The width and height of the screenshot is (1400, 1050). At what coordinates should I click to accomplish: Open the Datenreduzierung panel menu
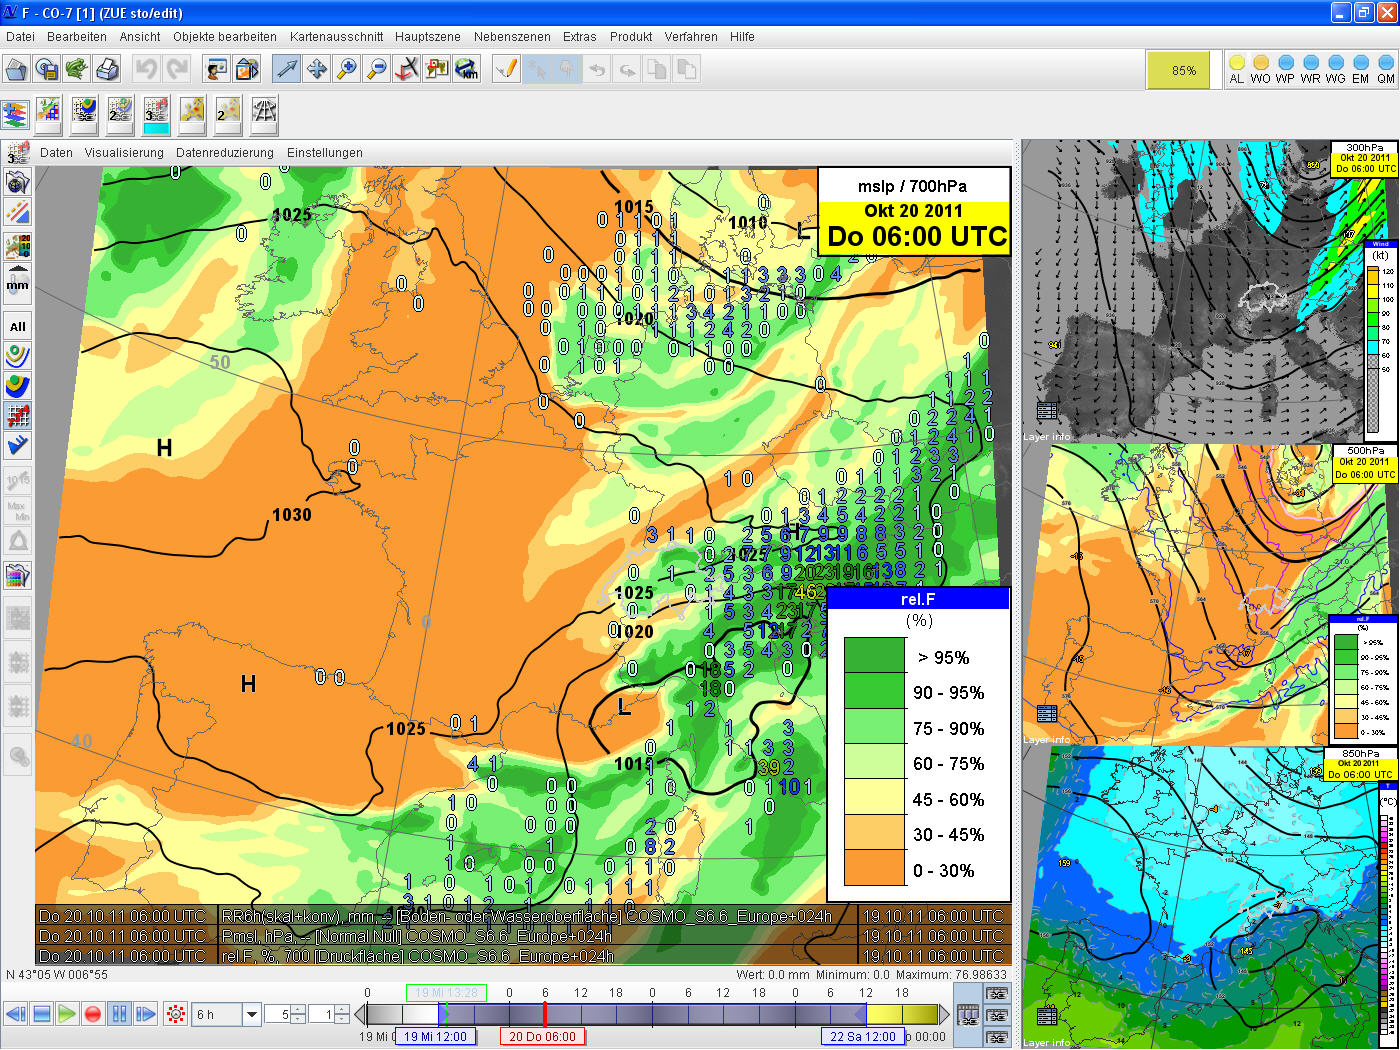click(x=224, y=153)
